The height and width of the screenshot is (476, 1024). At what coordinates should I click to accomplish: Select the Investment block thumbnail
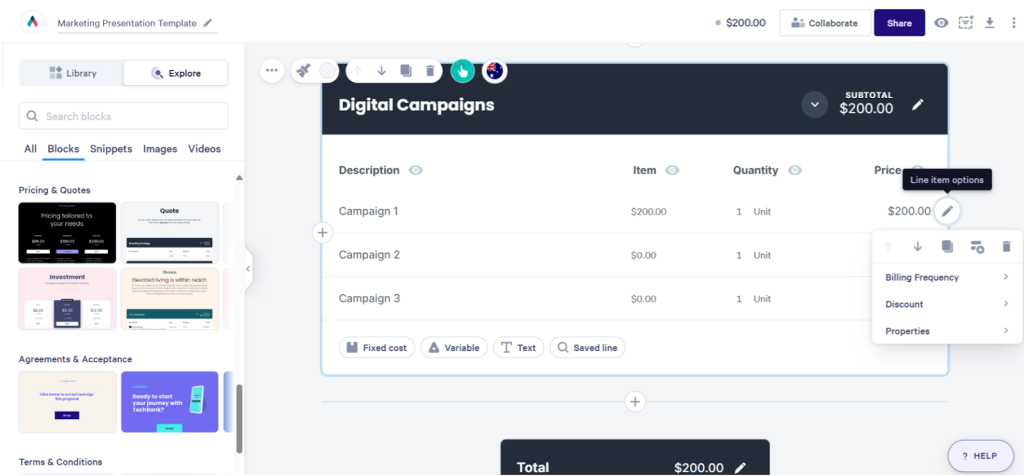coord(67,299)
